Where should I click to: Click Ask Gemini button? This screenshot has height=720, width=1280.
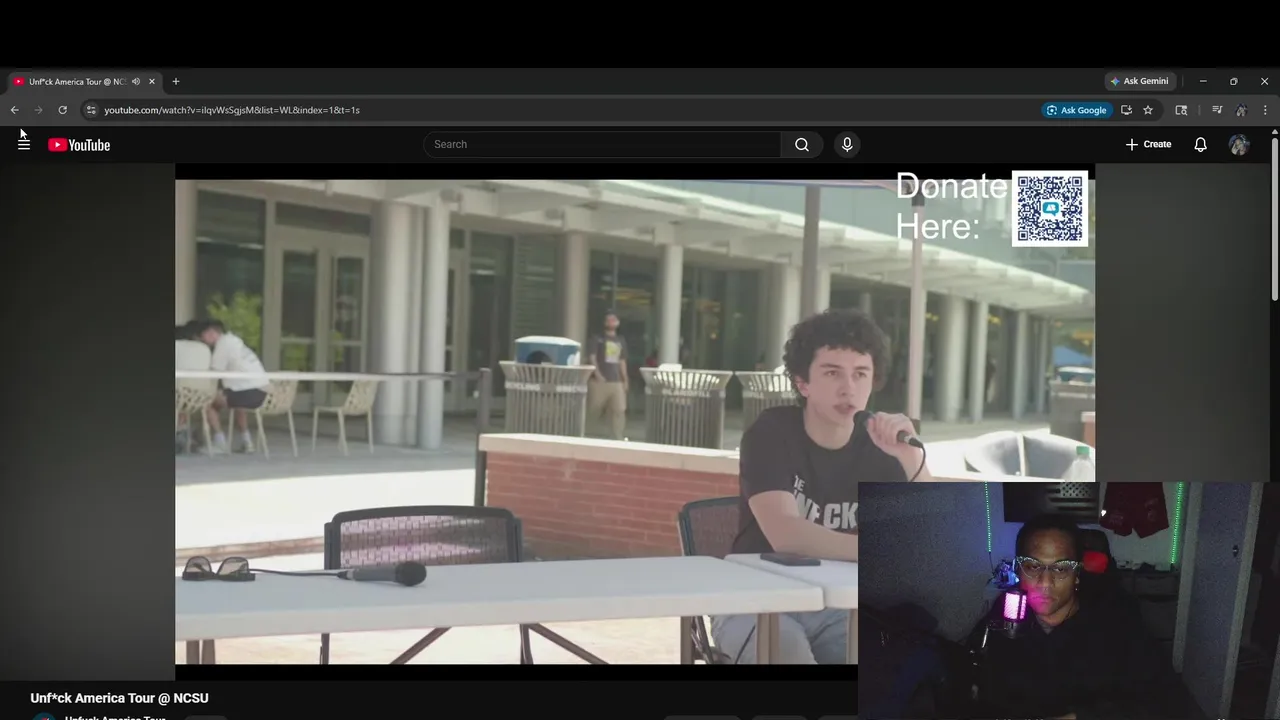[x=1139, y=81]
